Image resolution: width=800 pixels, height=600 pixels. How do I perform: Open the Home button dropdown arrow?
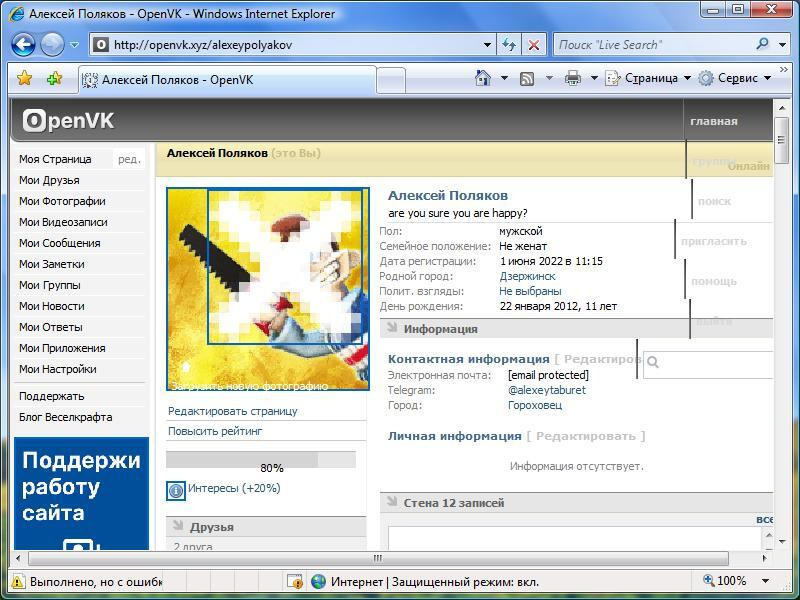pyautogui.click(x=504, y=78)
